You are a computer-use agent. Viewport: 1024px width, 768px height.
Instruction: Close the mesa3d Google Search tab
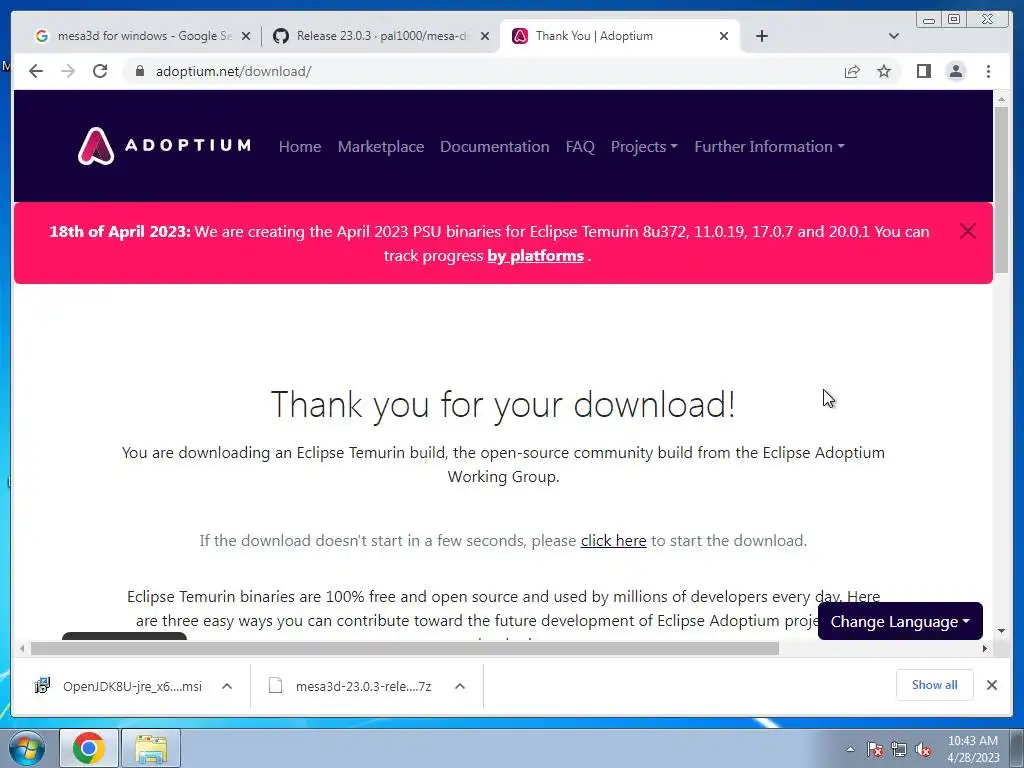pos(246,37)
